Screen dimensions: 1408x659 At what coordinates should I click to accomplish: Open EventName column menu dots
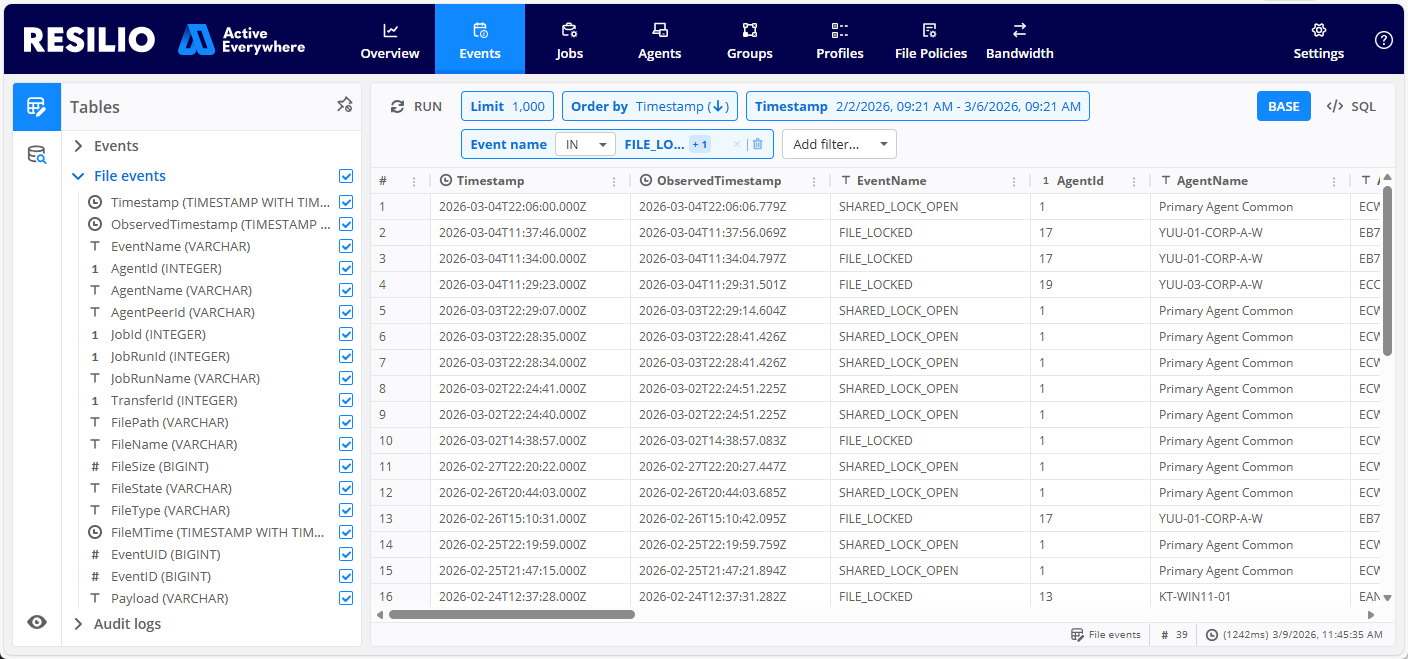coord(1014,181)
